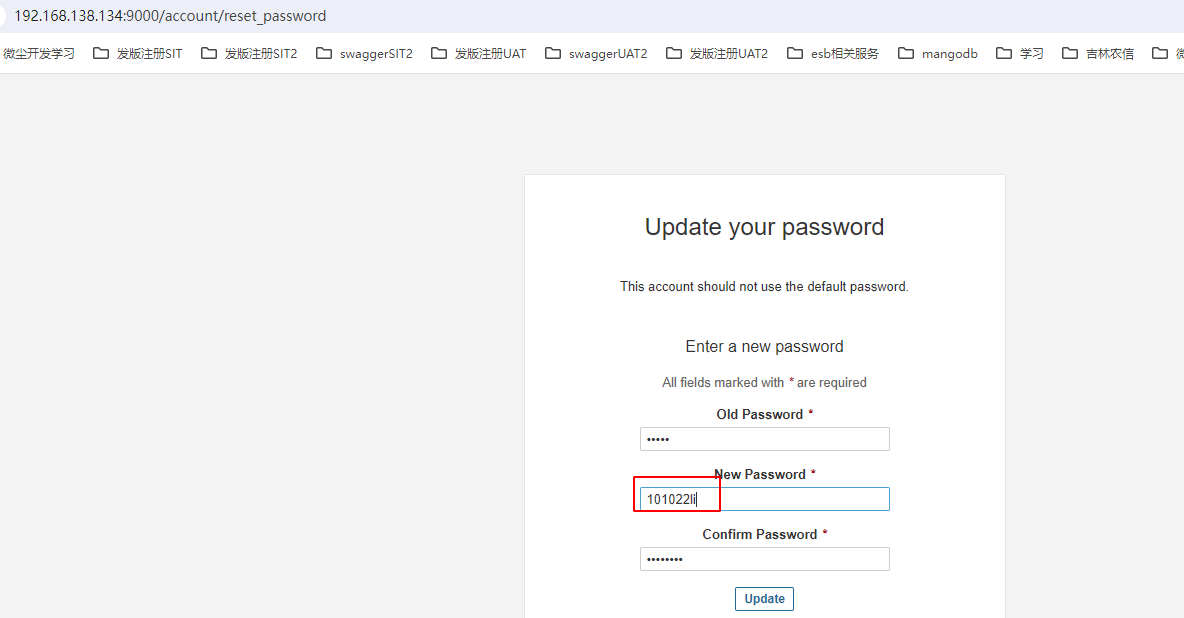This screenshot has width=1184, height=618.
Task: Expand the swaggerSIT2 bookmark folder
Action: click(365, 53)
